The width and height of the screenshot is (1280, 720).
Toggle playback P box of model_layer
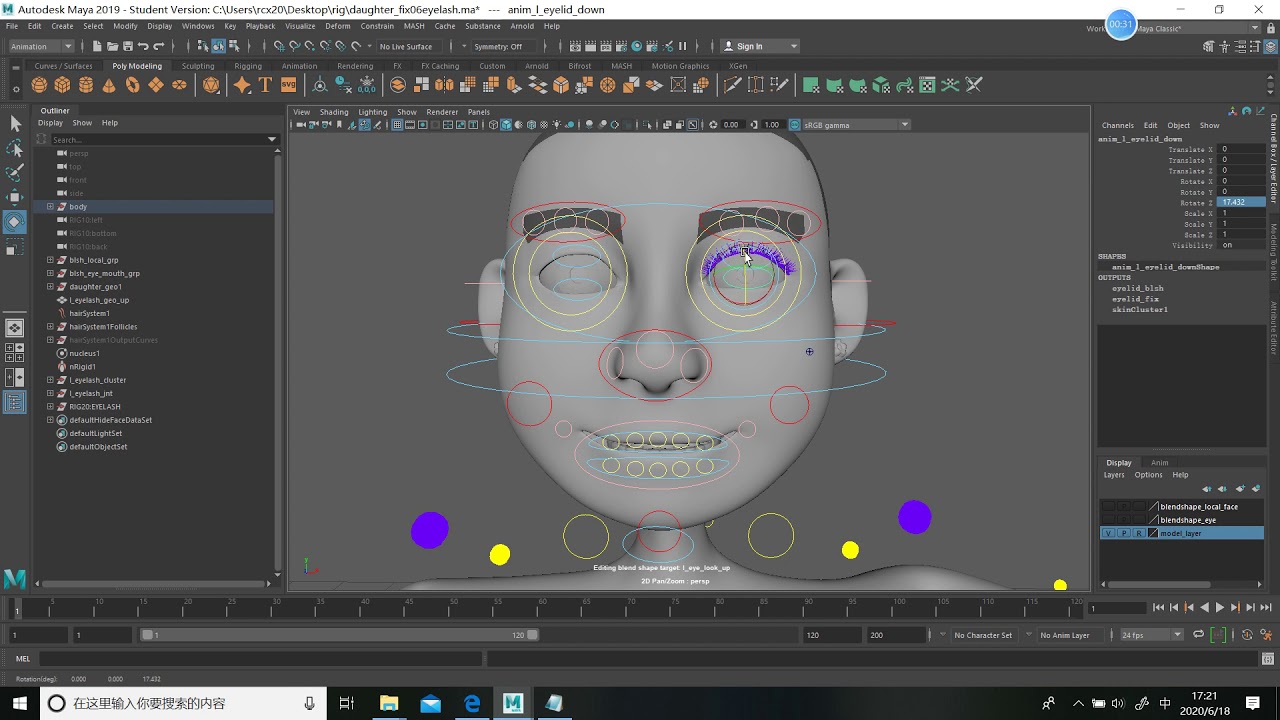(x=1124, y=533)
